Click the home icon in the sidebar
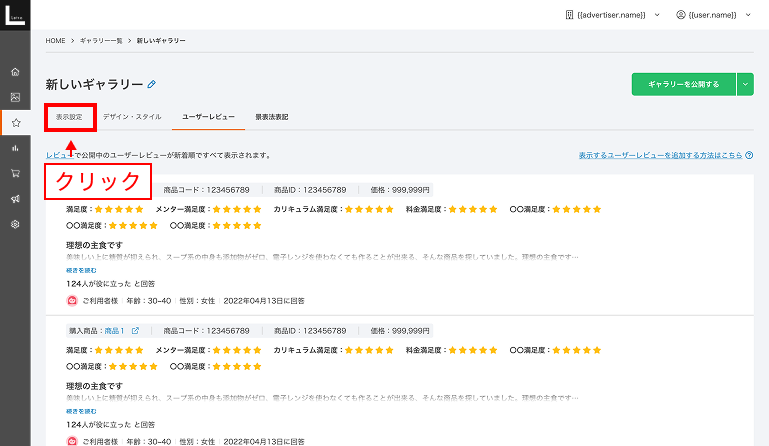 point(15,72)
